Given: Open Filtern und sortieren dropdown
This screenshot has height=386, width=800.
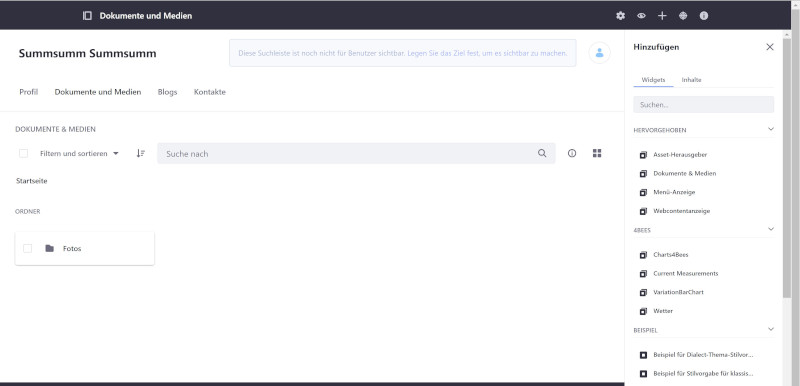Looking at the screenshot, I should click(79, 153).
